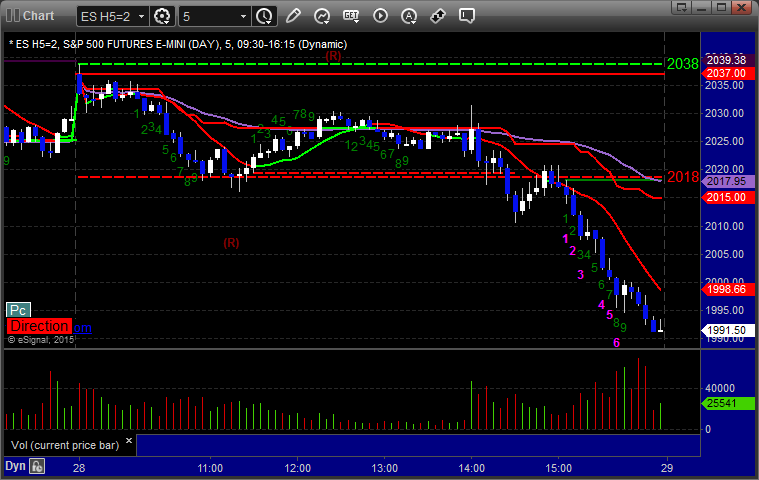Click the magenta 6 count at chart bottom
Image resolution: width=759 pixels, height=480 pixels.
point(616,343)
